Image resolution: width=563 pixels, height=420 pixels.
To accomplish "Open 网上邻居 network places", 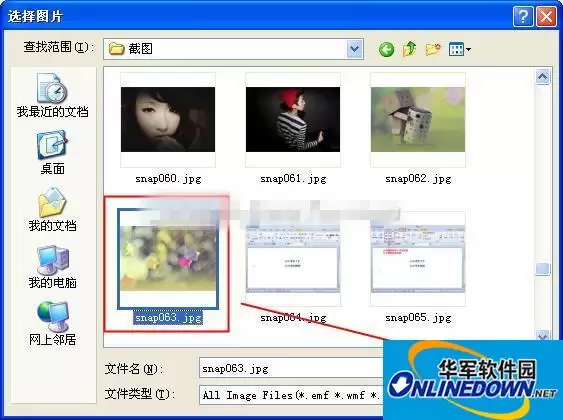I will point(52,323).
